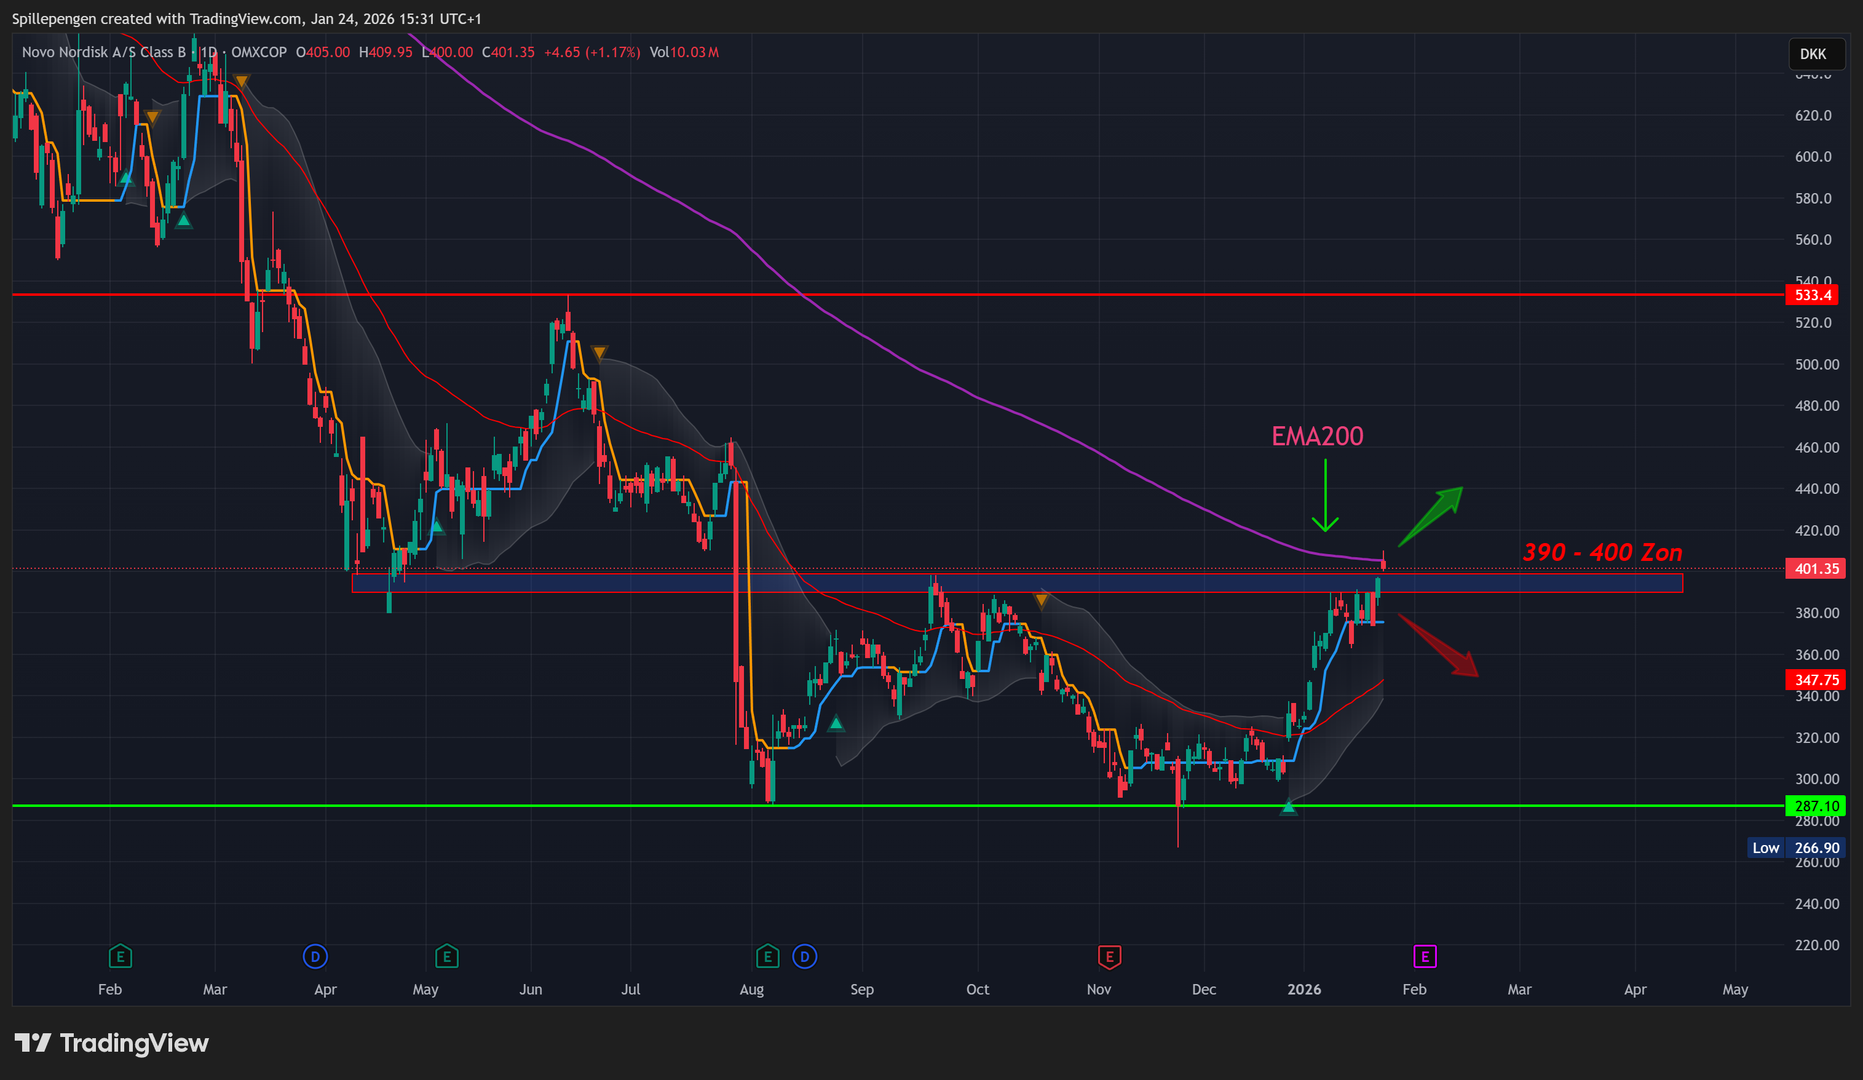This screenshot has height=1080, width=1863.
Task: Click the Novo Nordisk A/S Class B title
Action: (104, 52)
